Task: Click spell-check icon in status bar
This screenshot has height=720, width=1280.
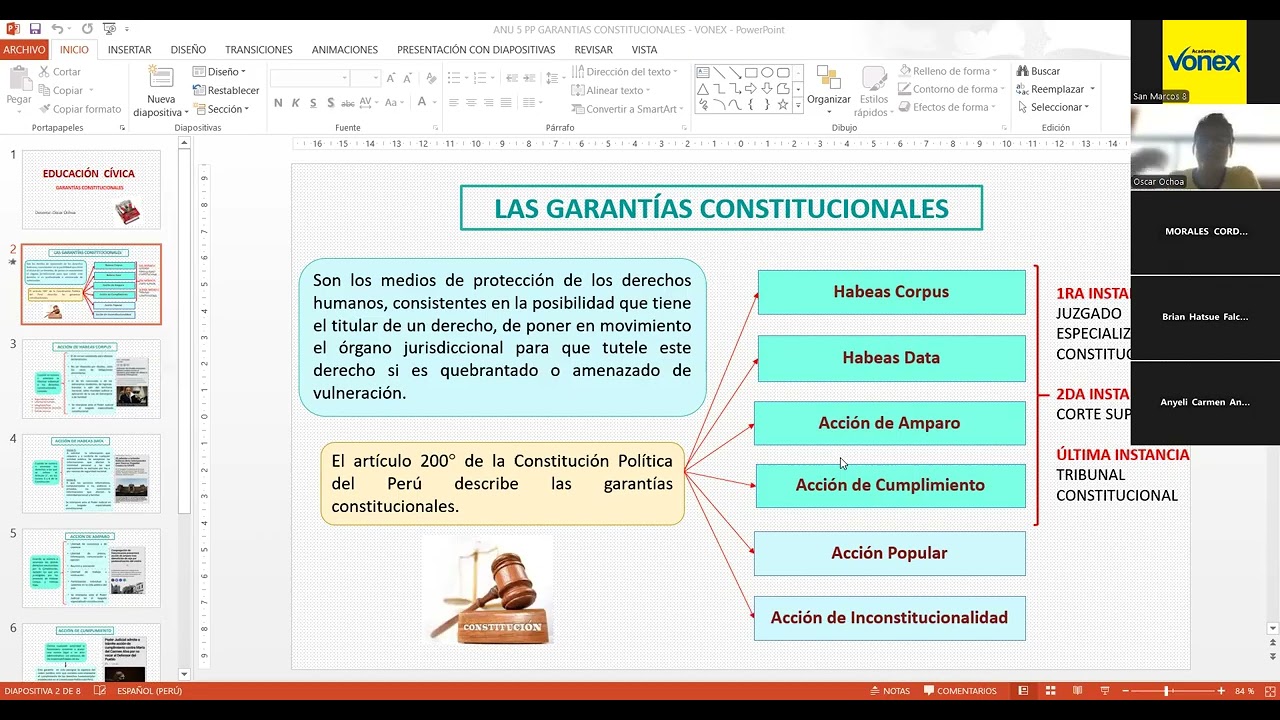Action: point(100,691)
